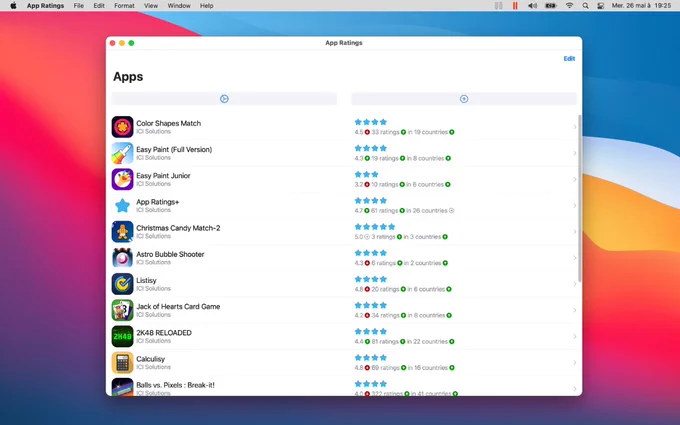This screenshot has height=425, width=680.
Task: Open the File menu
Action: [x=78, y=6]
